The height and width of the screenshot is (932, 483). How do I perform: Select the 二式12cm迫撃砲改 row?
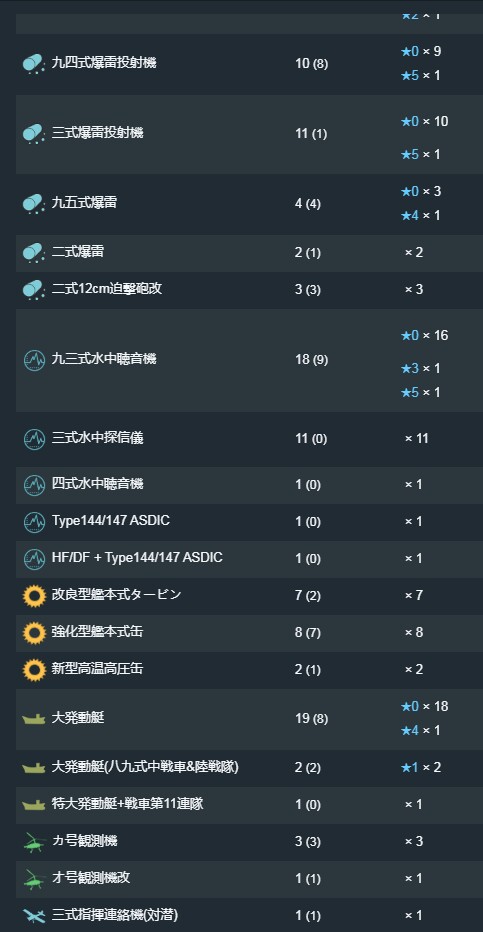point(250,290)
